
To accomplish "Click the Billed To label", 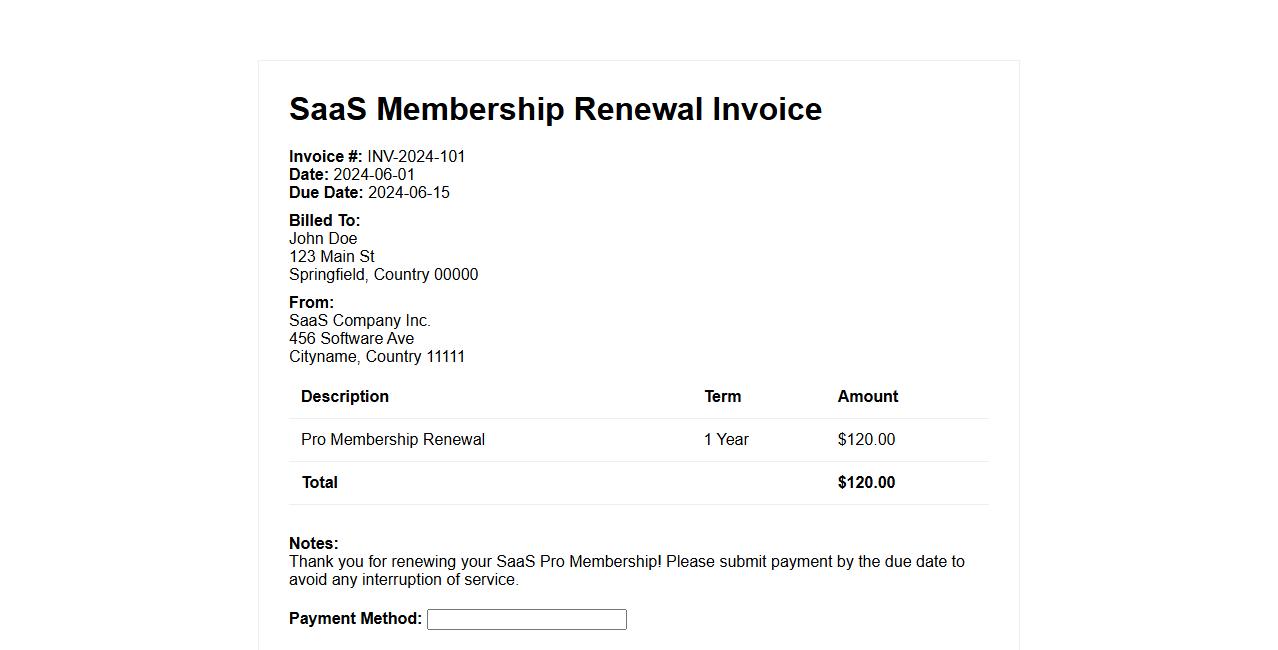I will pyautogui.click(x=324, y=220).
